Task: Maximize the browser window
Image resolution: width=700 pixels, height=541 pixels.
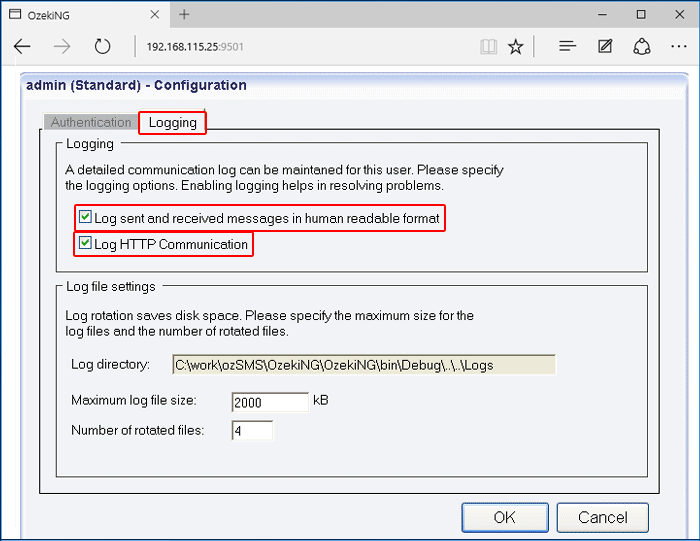Action: (641, 15)
